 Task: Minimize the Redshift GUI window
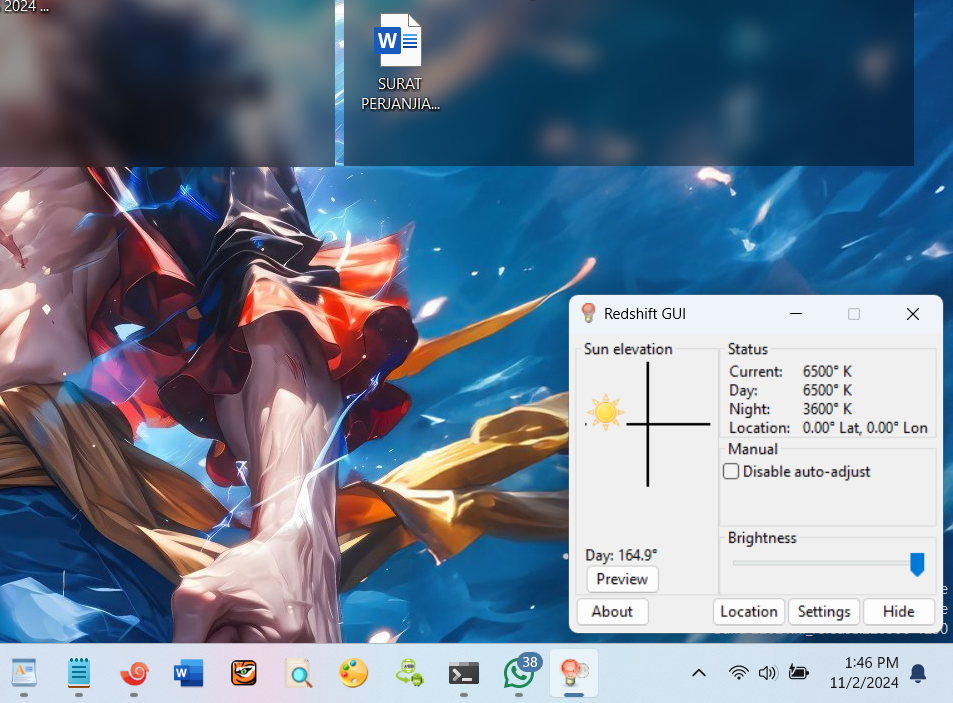pos(796,314)
